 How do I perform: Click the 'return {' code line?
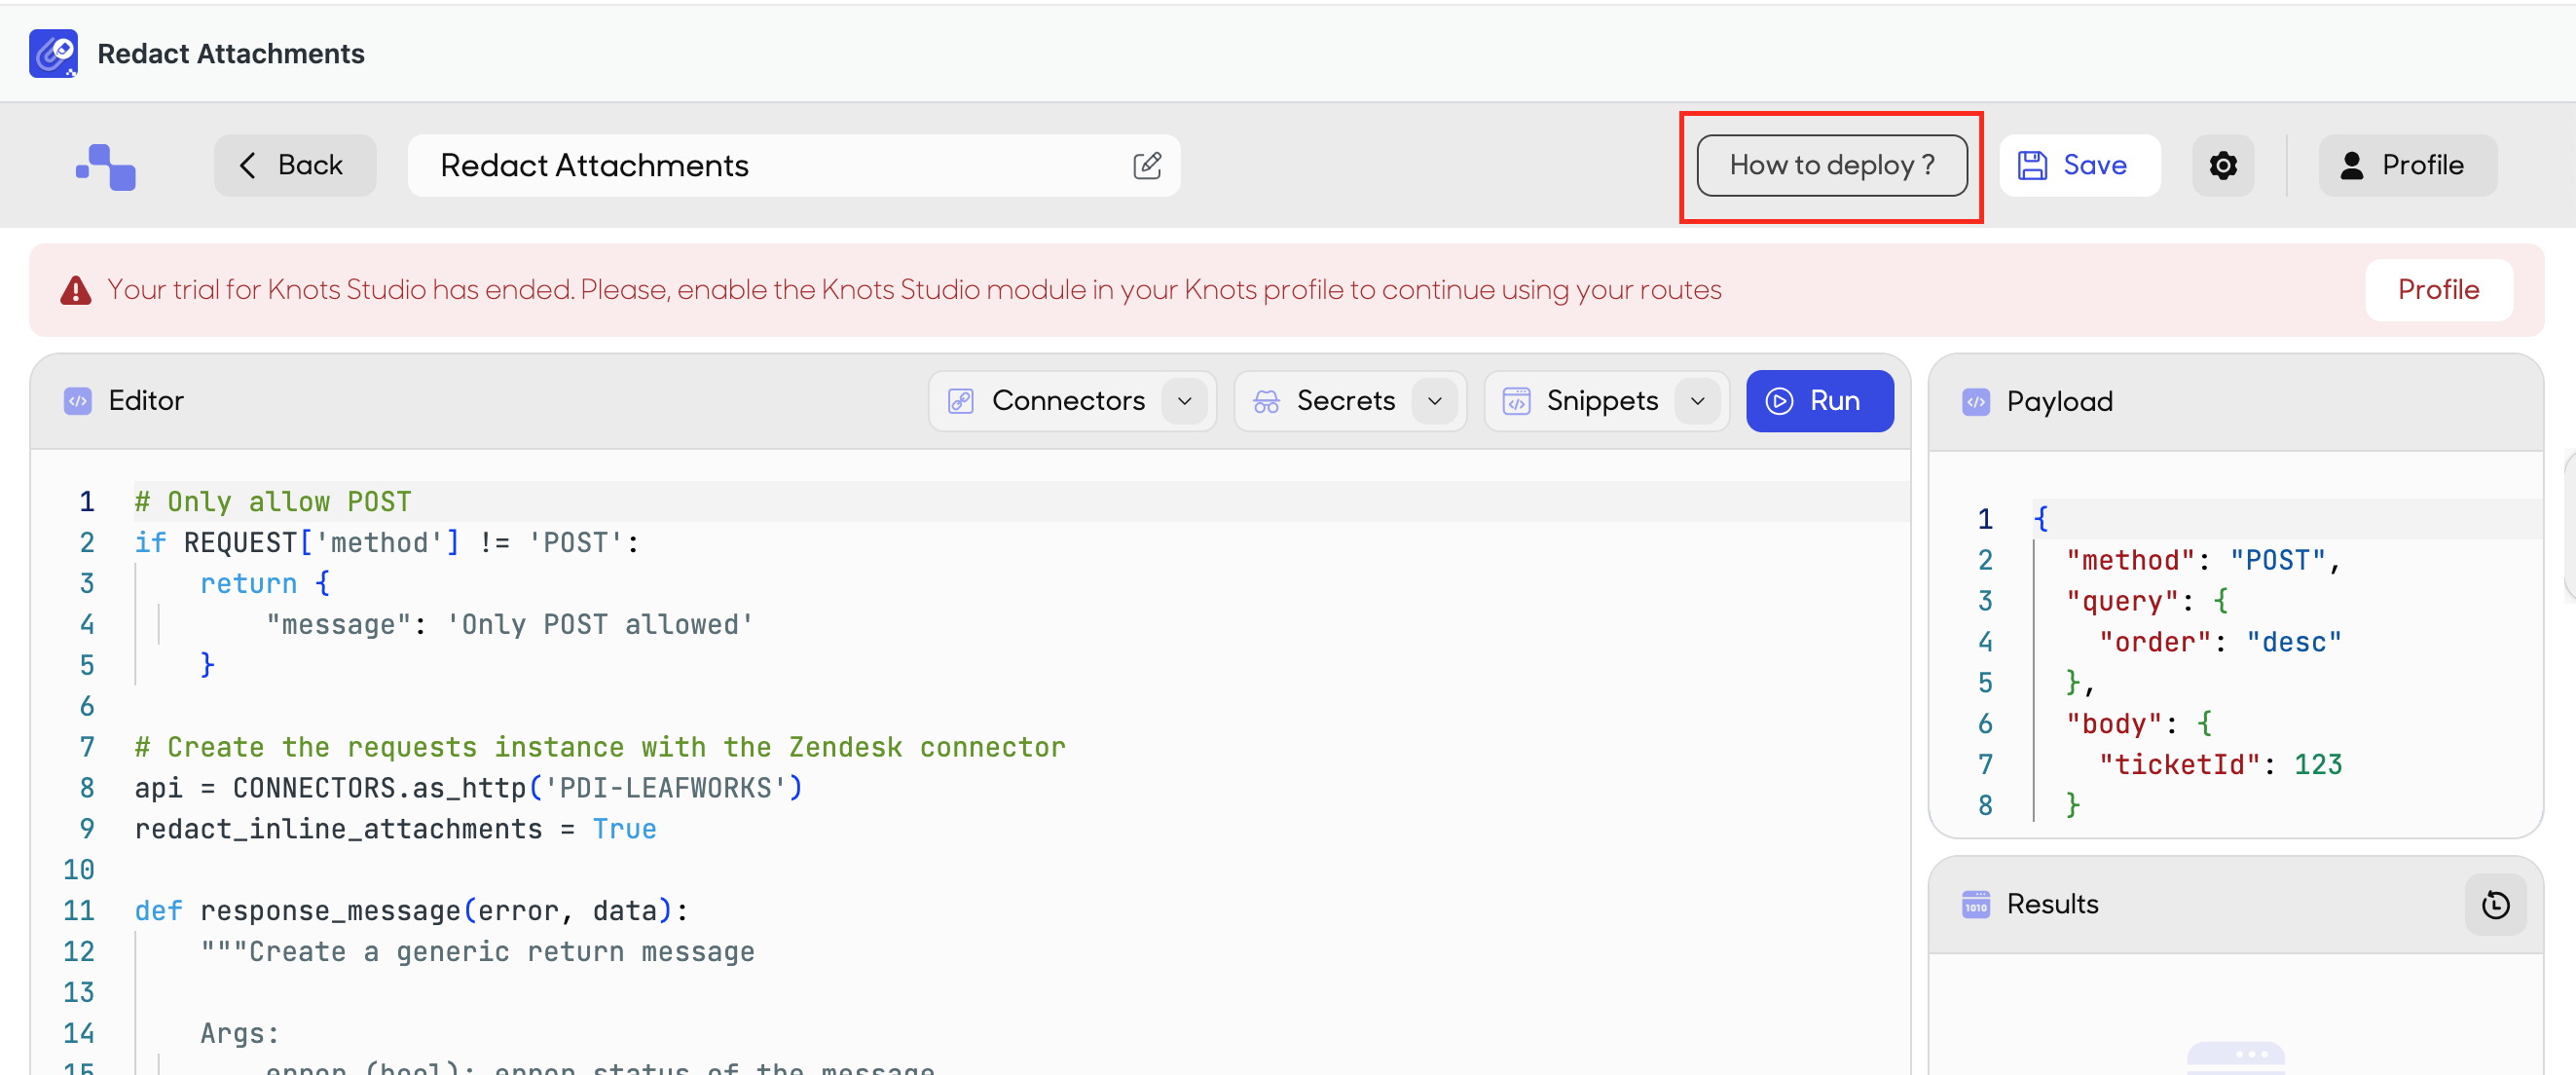coord(265,584)
